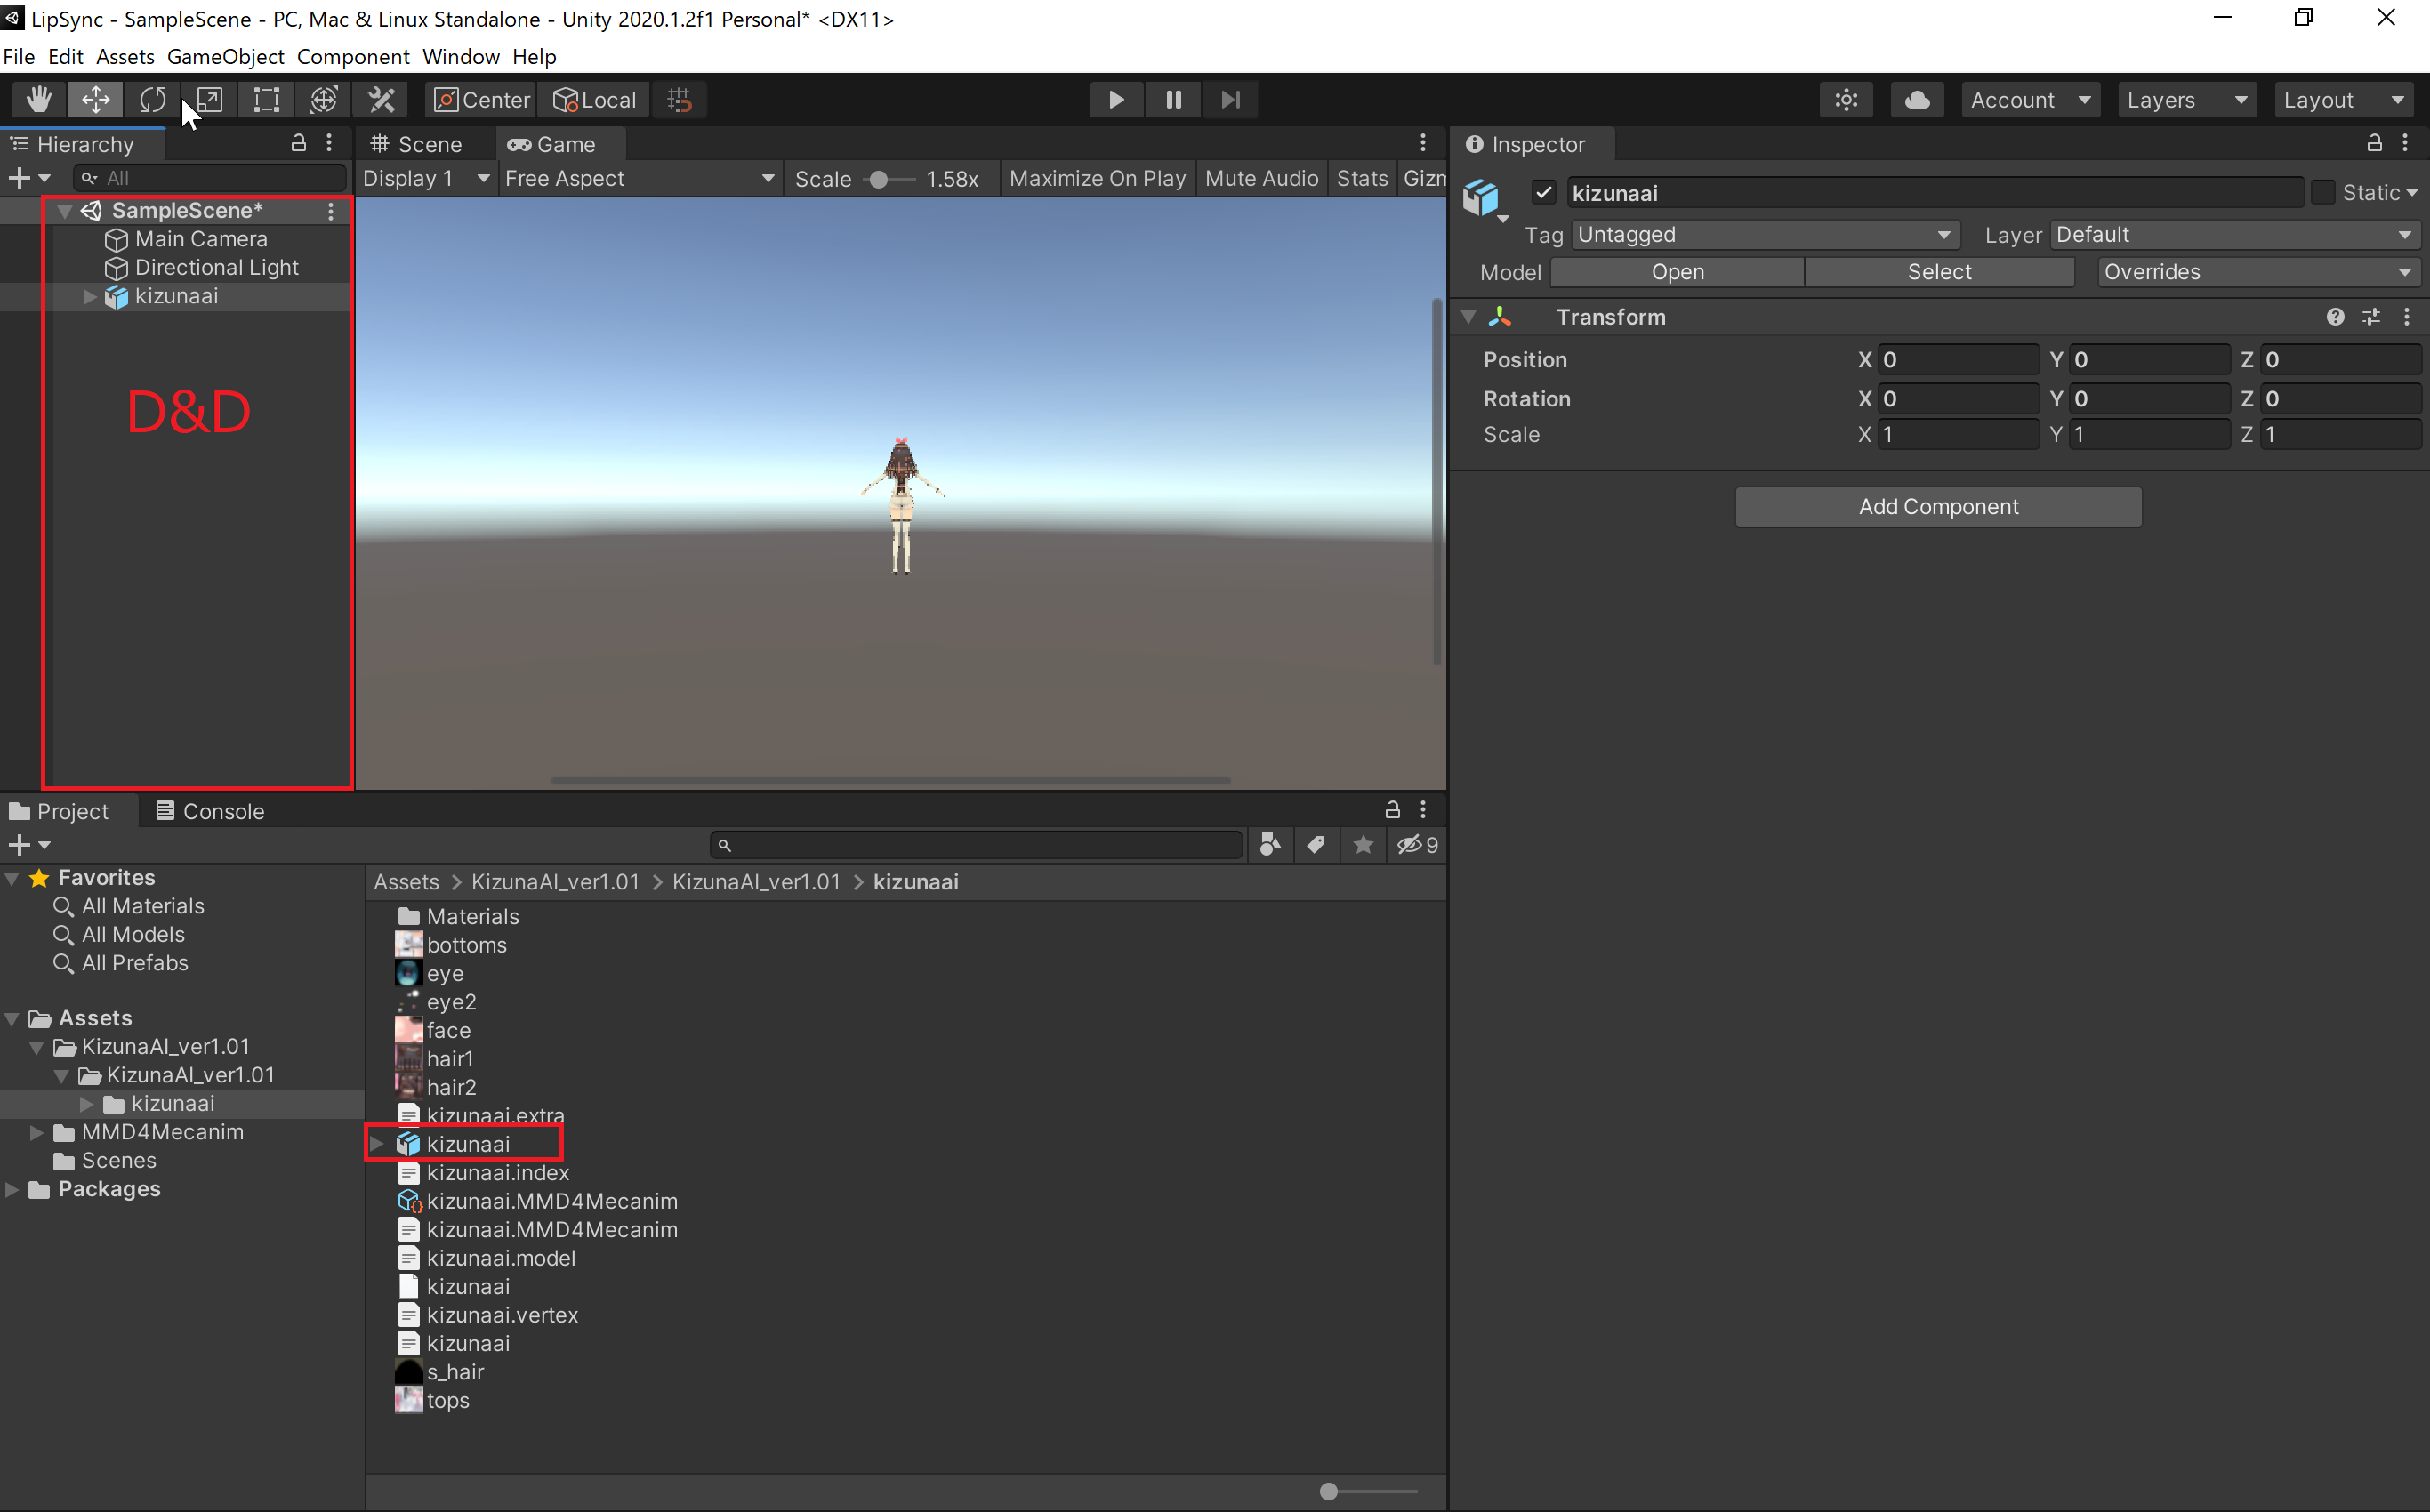Select the Hand tool in toolbar

click(39, 99)
